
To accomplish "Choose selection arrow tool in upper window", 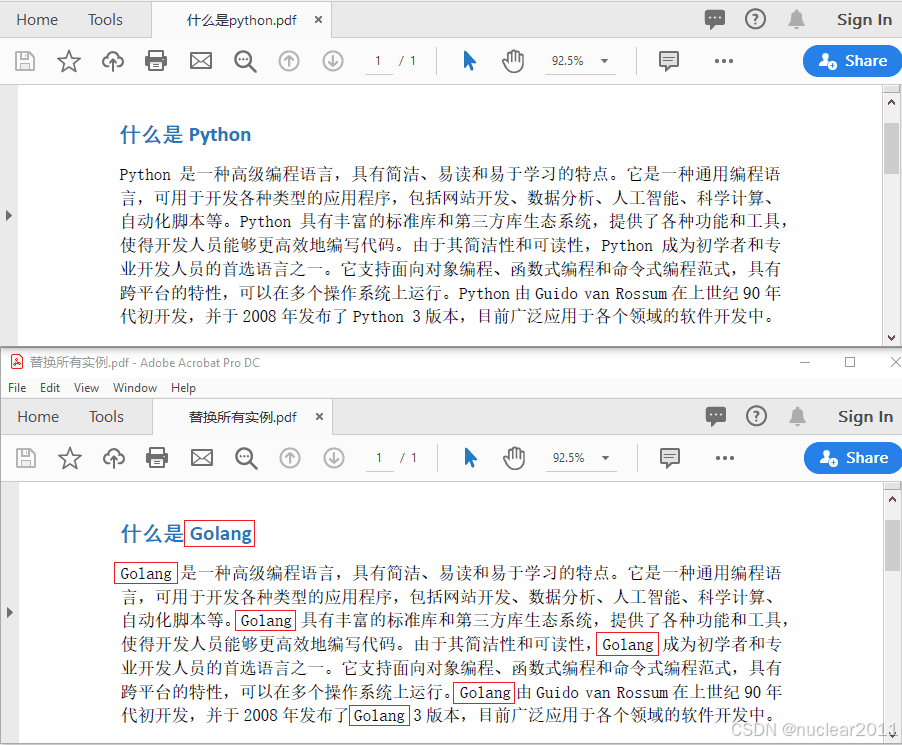I will pos(469,60).
